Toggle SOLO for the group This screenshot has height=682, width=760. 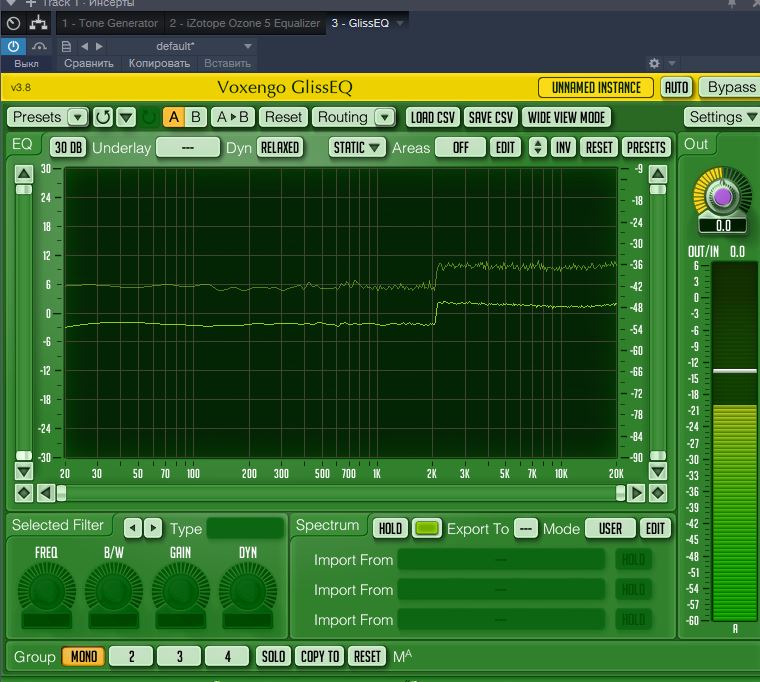pyautogui.click(x=273, y=656)
